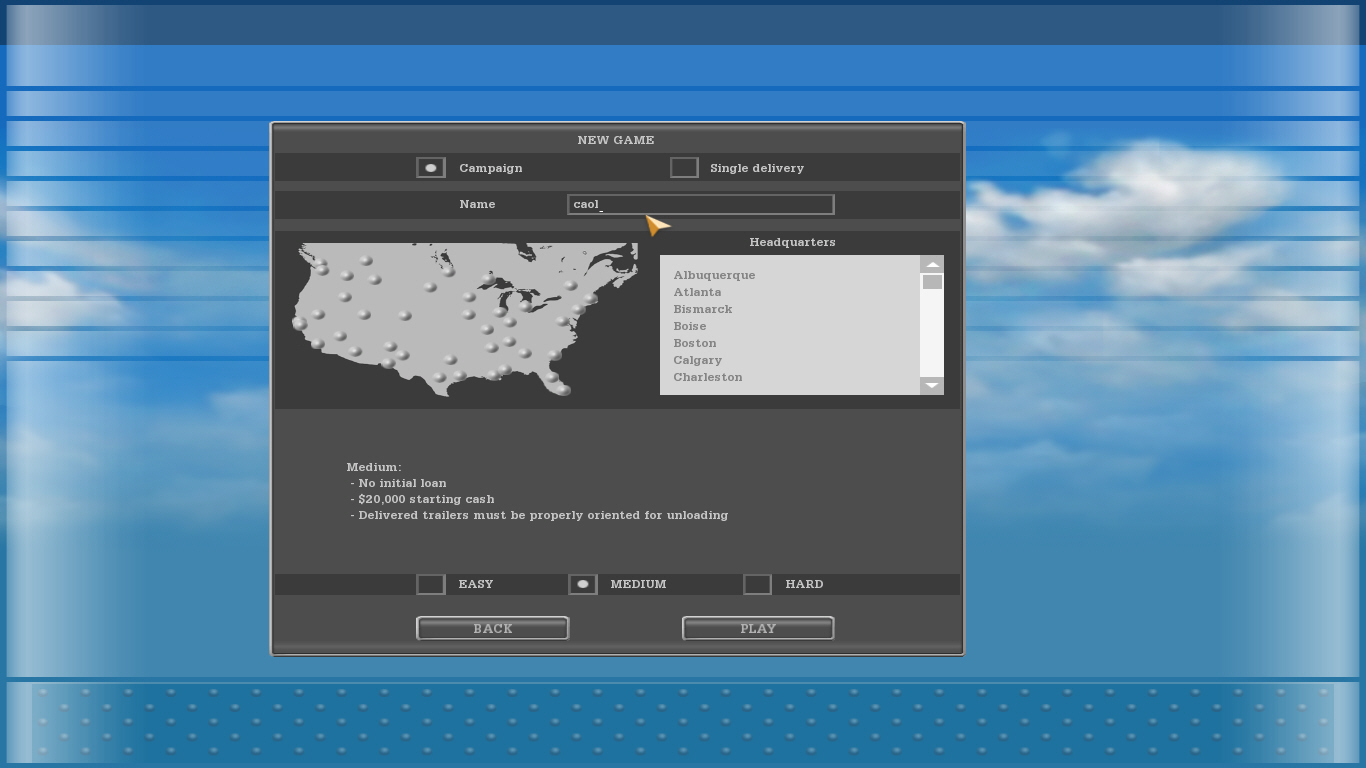Select Atlanta as headquarters
The height and width of the screenshot is (768, 1366).
point(697,292)
